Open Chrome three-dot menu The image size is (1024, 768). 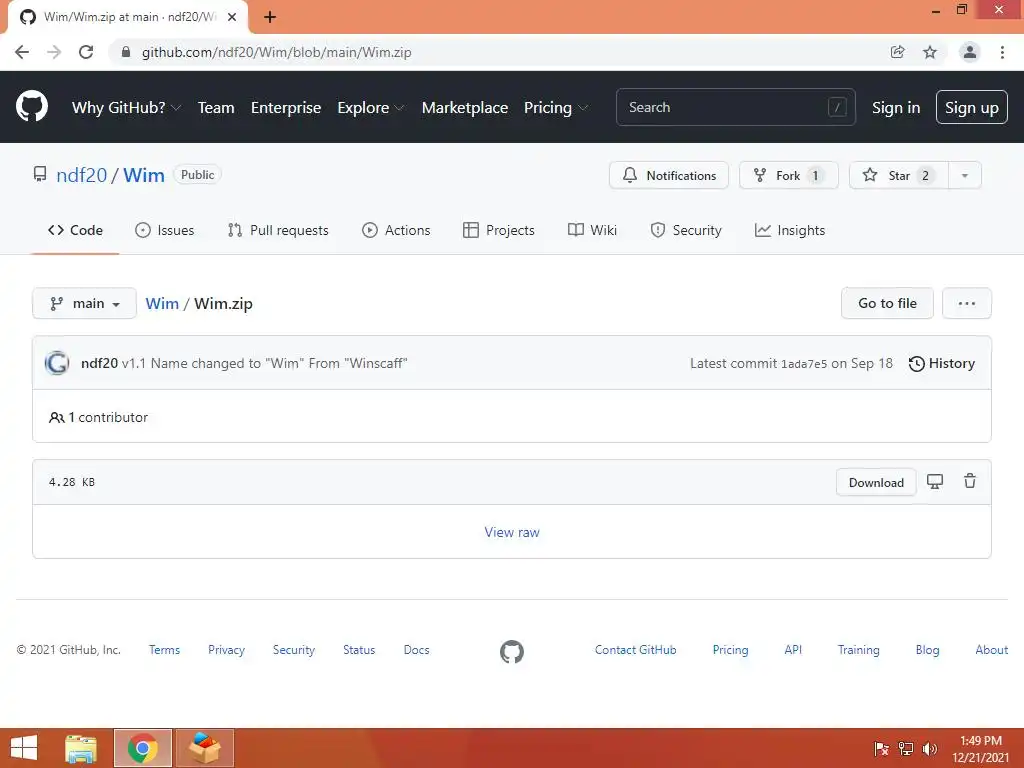(1002, 52)
